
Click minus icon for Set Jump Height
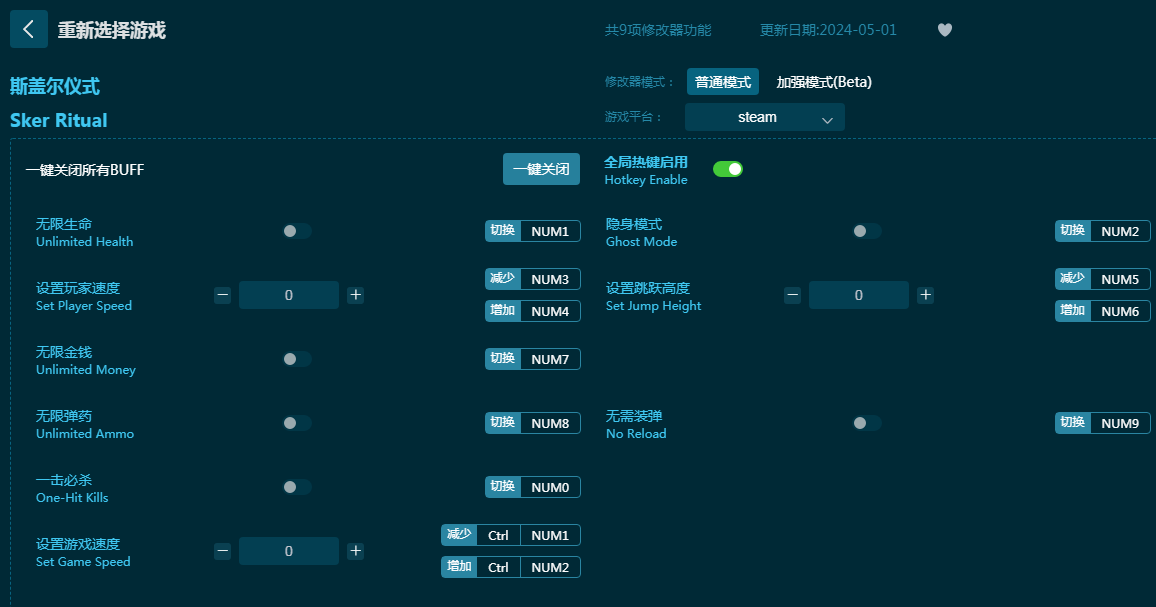click(793, 295)
